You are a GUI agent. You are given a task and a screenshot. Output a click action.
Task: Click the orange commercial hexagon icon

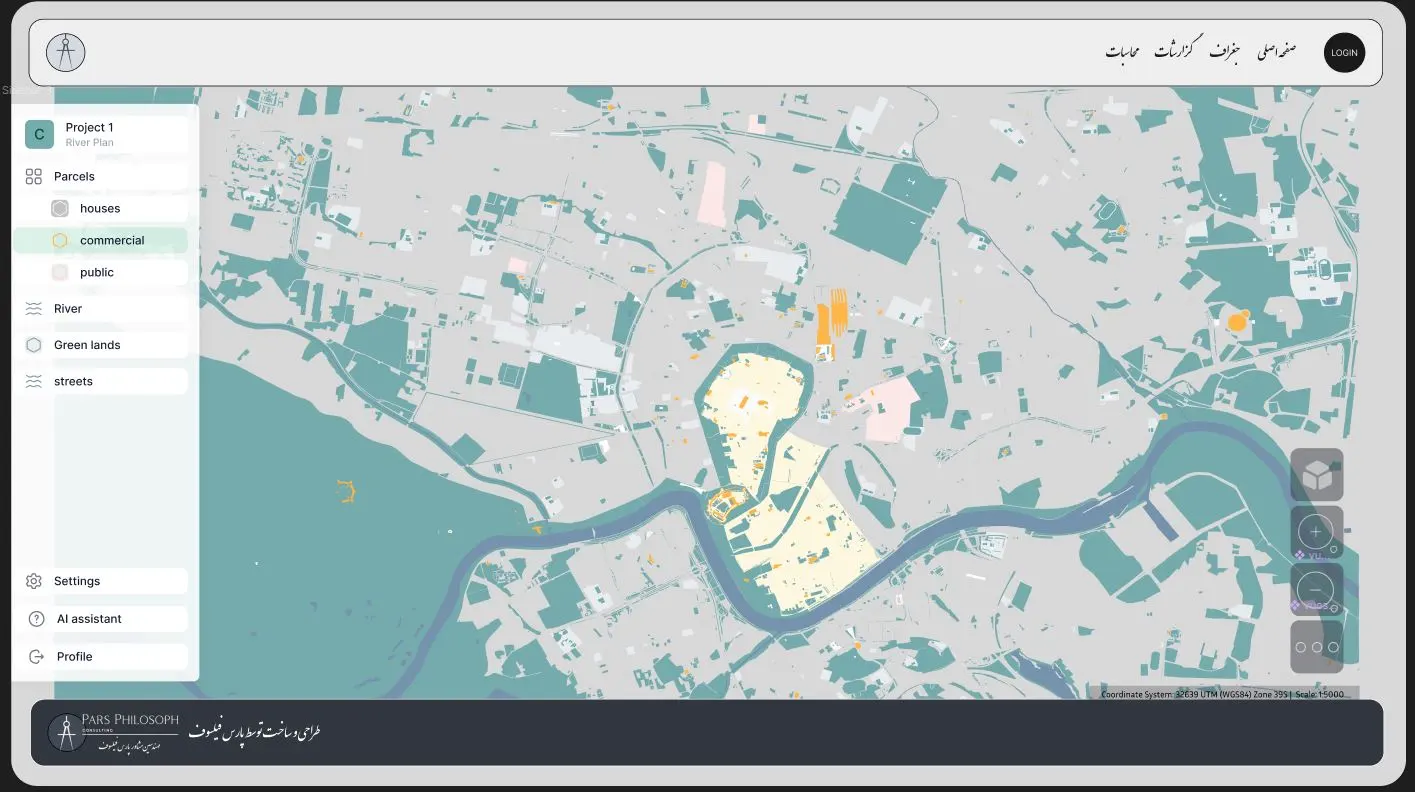[60, 240]
